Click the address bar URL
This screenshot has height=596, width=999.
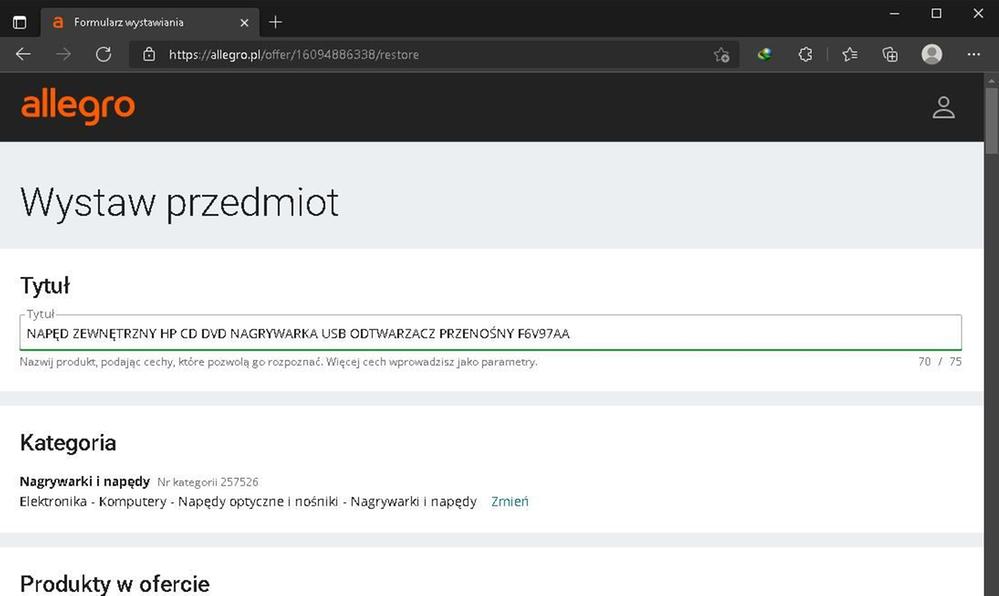click(x=294, y=55)
